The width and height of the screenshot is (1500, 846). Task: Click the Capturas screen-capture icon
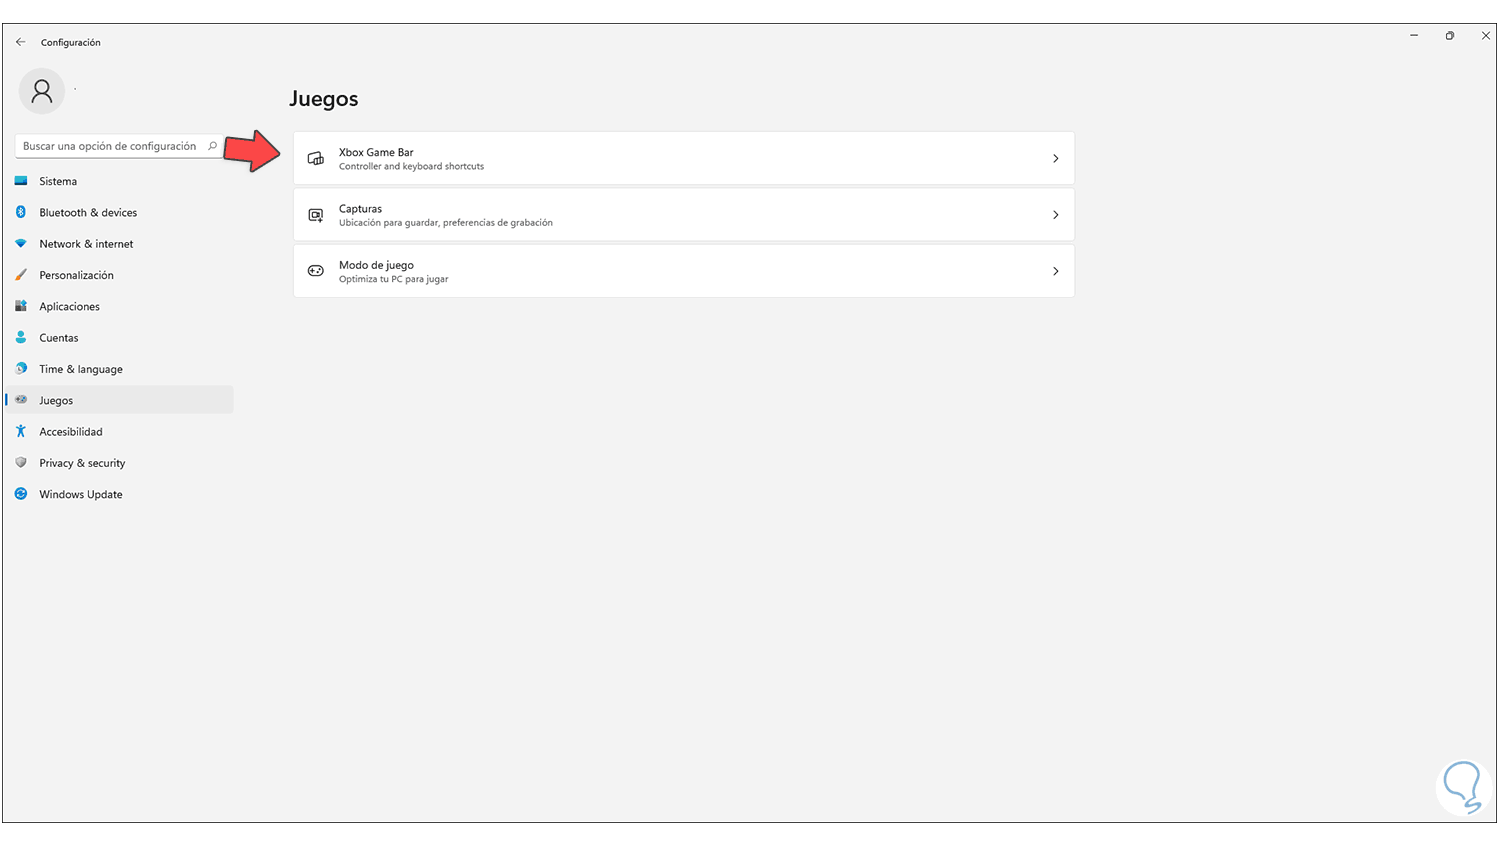click(x=316, y=215)
